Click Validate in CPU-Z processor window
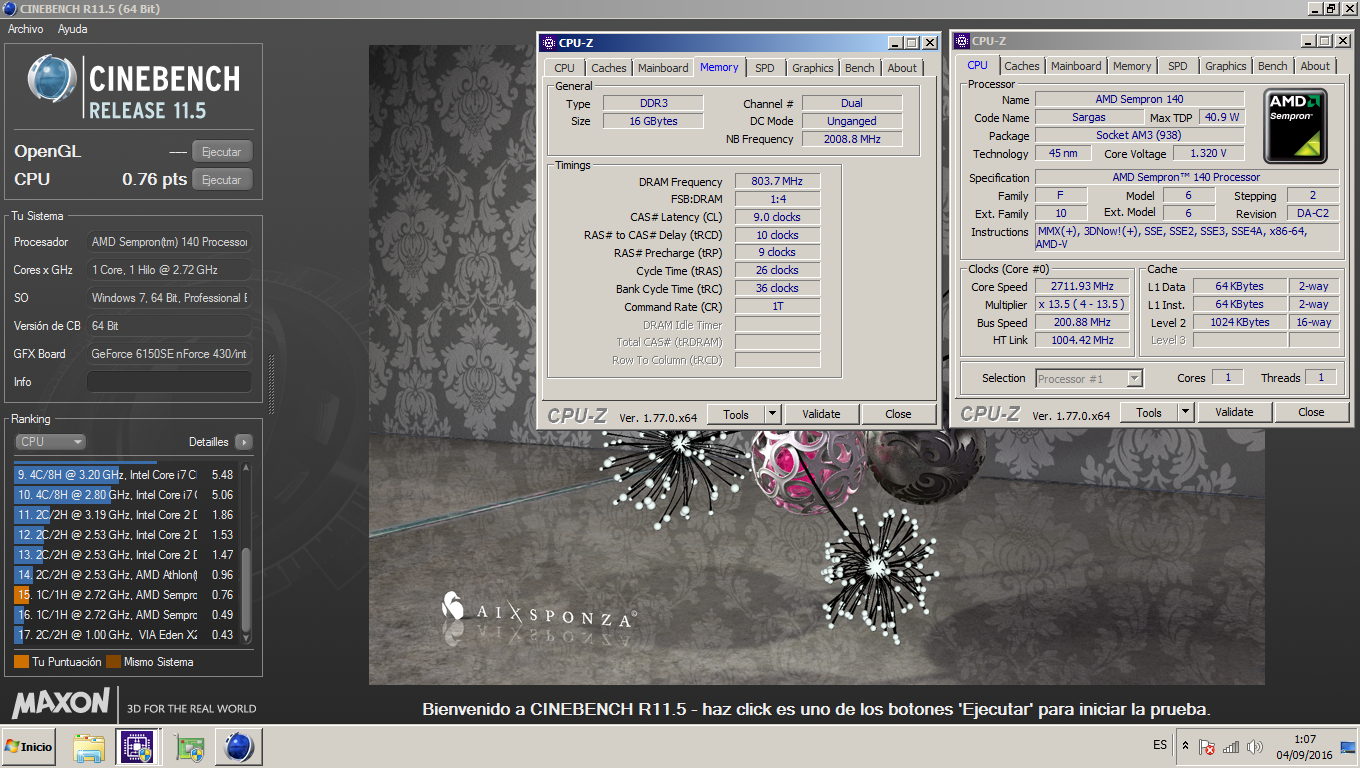 tap(1234, 412)
